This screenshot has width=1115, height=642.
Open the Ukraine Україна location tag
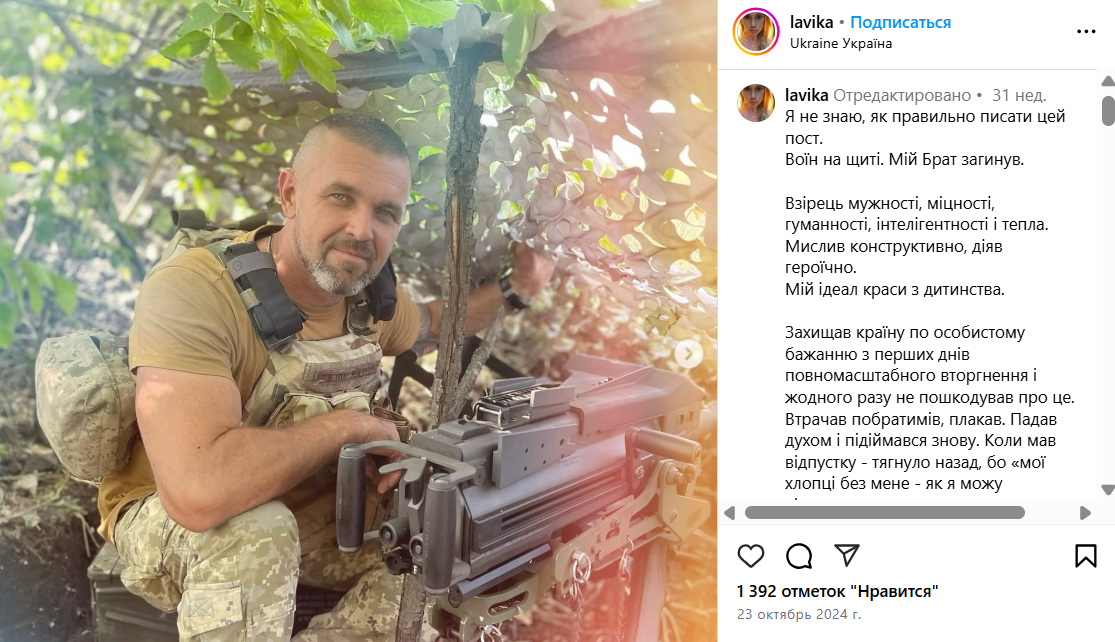tap(841, 43)
